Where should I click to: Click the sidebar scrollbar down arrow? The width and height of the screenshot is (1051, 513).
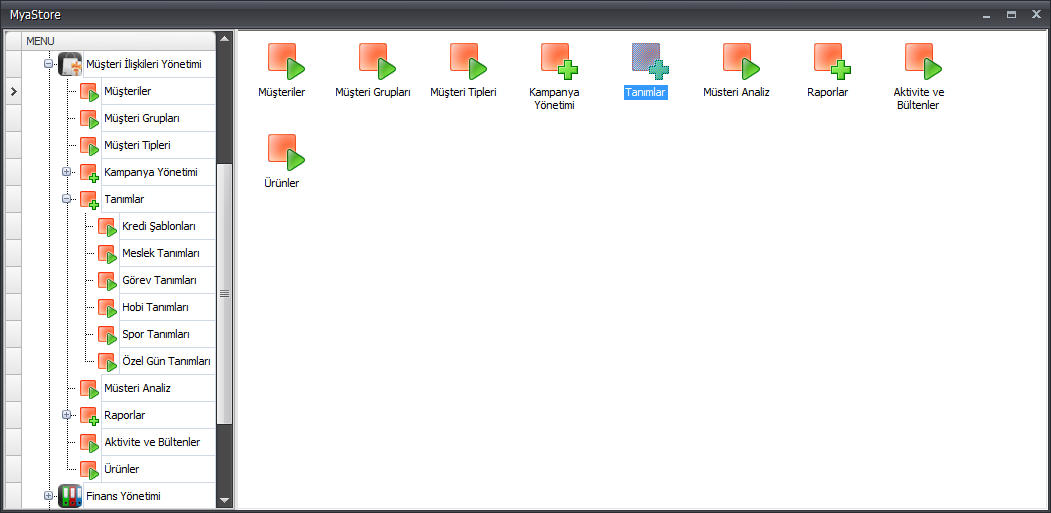coord(225,500)
